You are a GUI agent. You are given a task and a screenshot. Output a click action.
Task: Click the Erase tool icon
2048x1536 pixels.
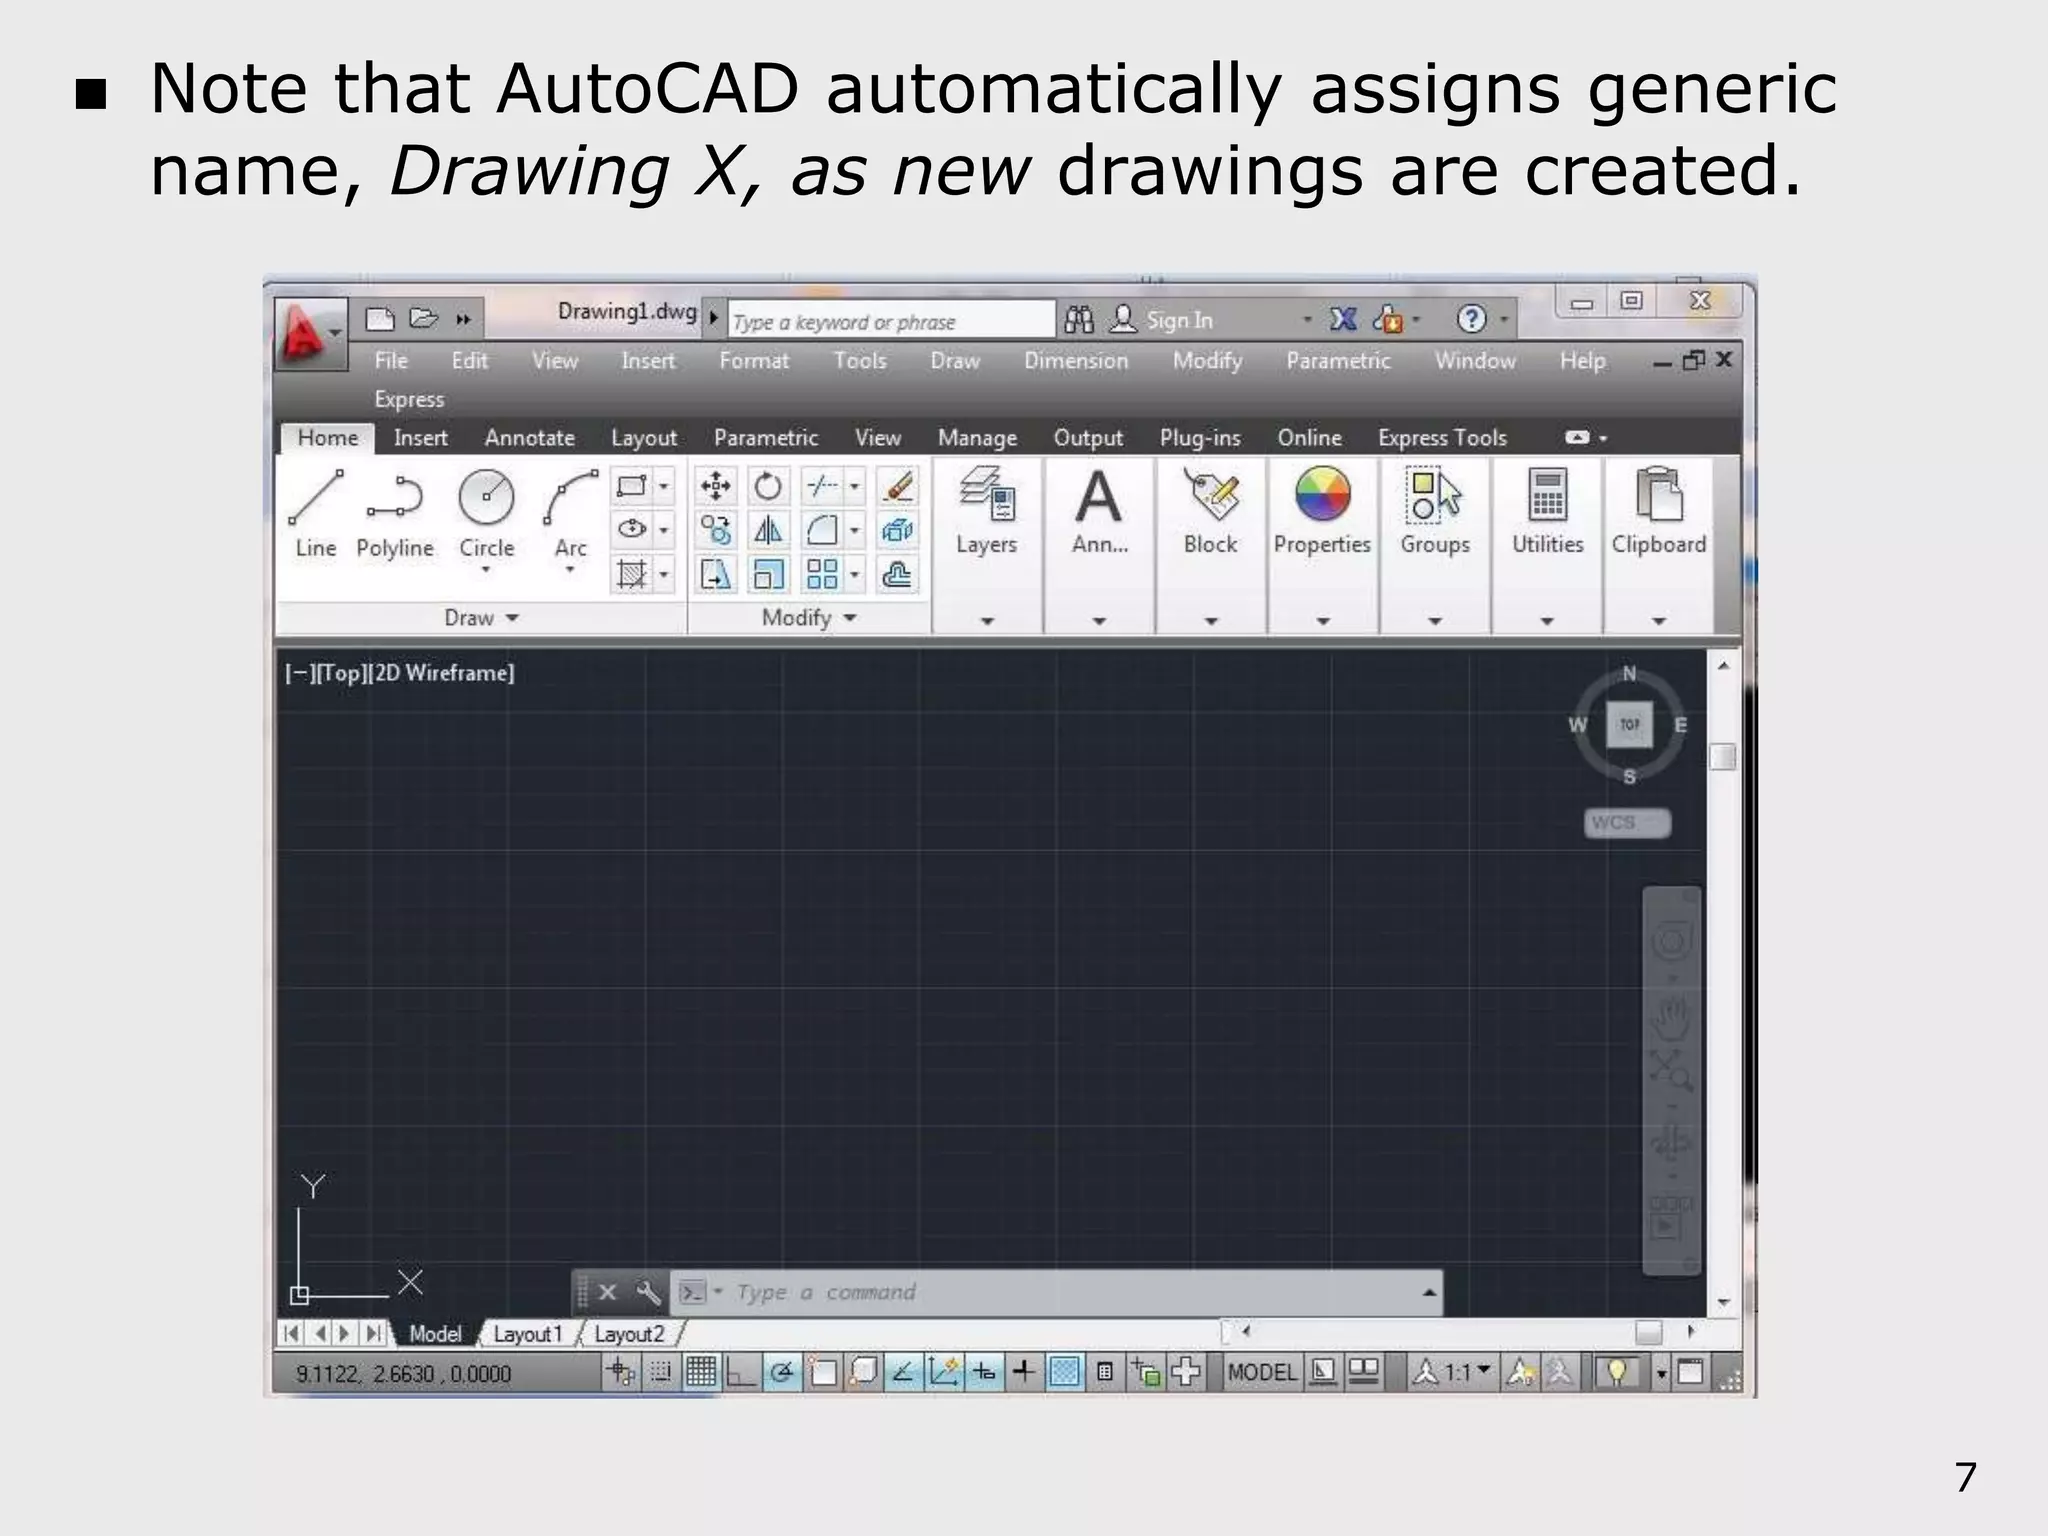click(898, 487)
